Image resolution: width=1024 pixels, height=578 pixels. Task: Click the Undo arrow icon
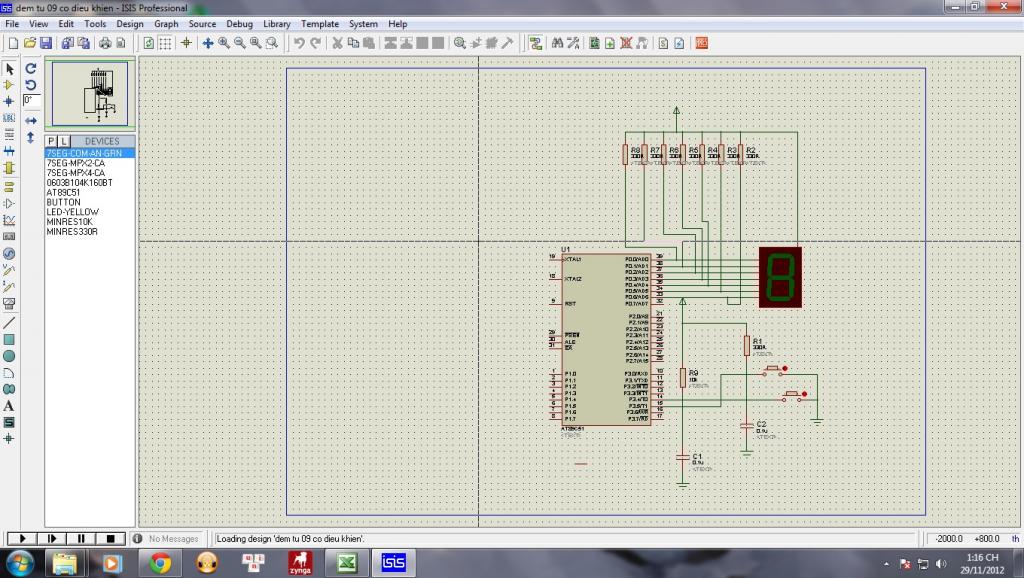pyautogui.click(x=299, y=43)
